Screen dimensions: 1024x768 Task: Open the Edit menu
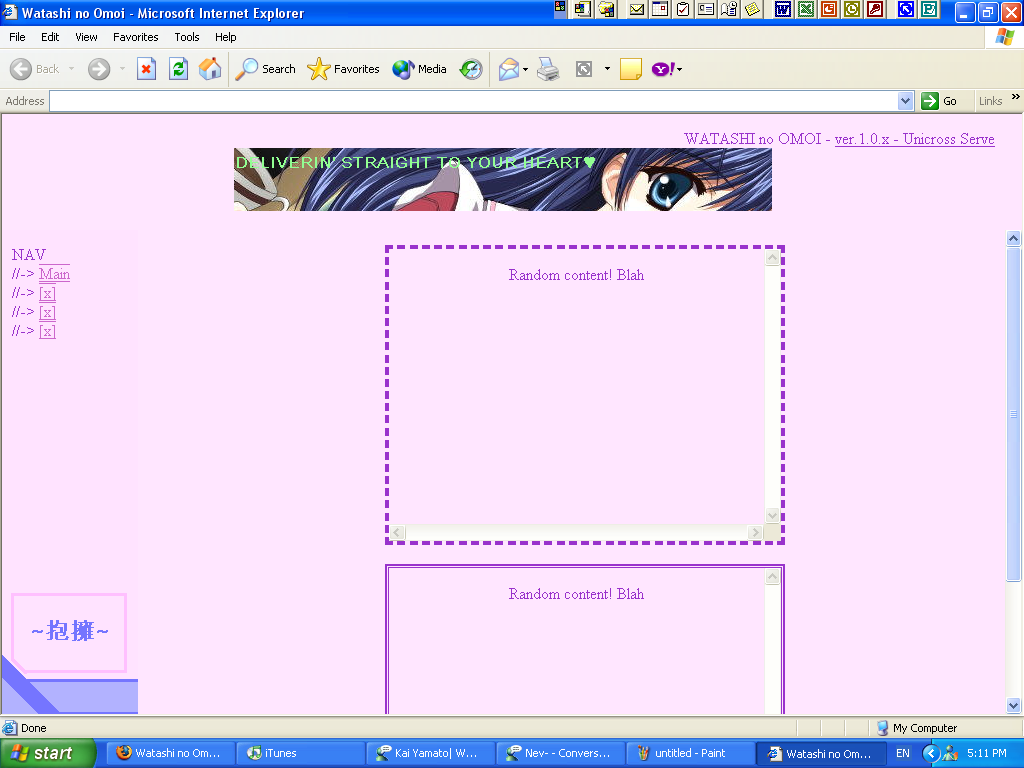click(x=50, y=37)
